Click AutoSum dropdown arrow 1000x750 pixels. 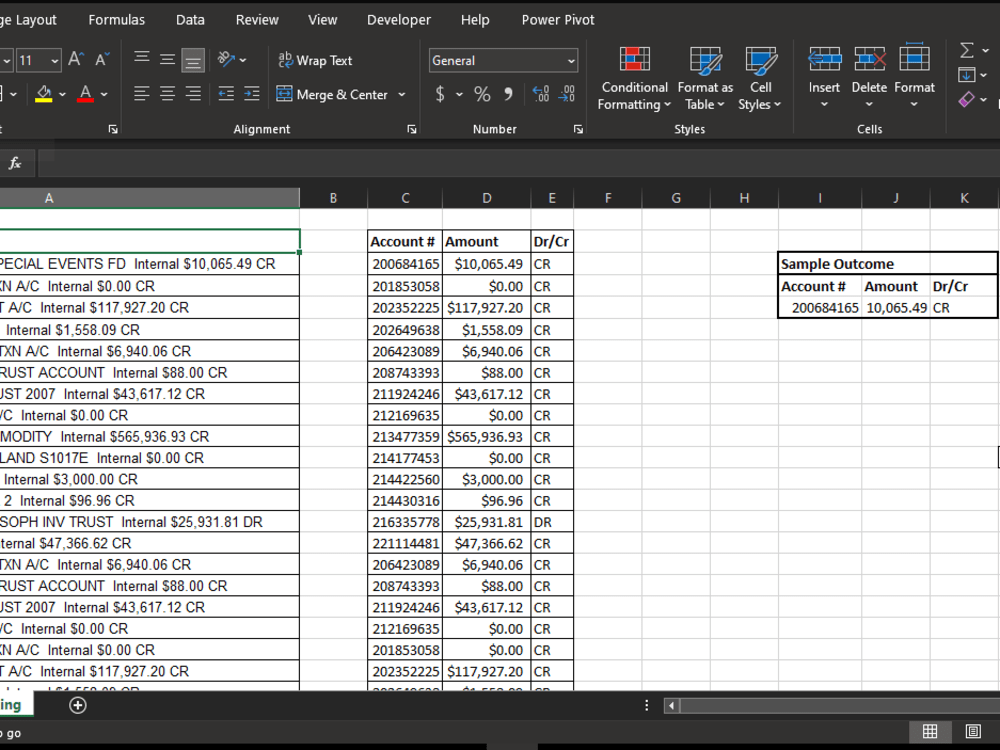click(x=986, y=50)
